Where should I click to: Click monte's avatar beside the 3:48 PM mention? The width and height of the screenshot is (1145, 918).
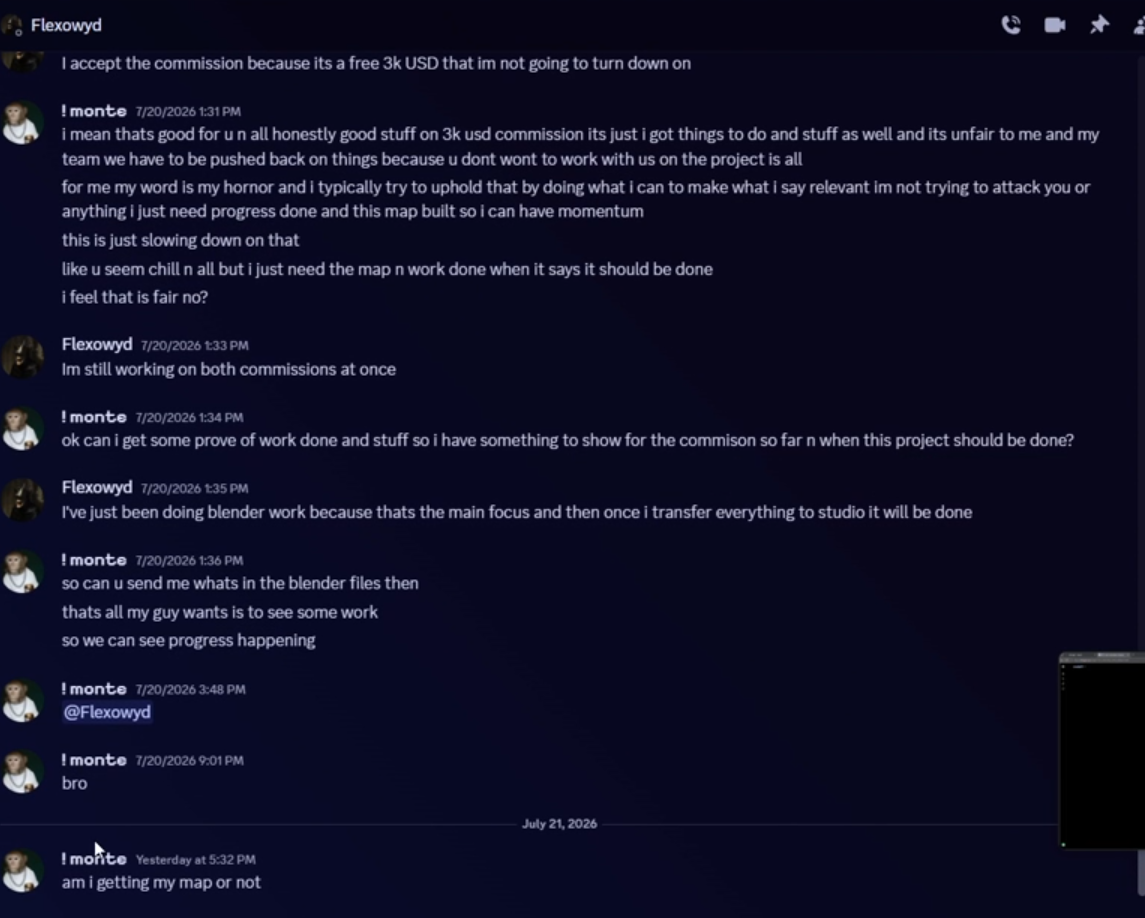tap(21, 701)
